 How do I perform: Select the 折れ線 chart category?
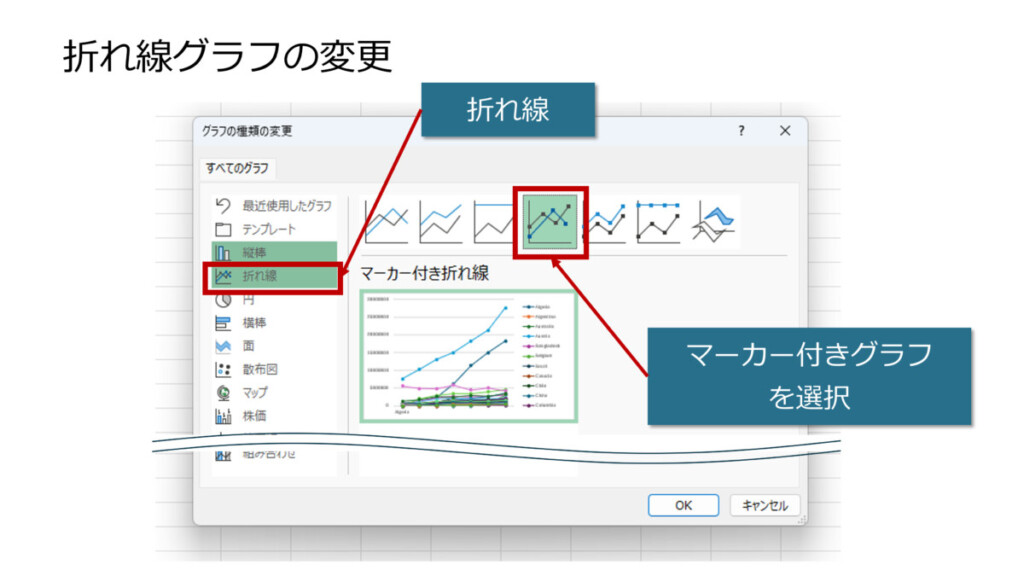point(260,277)
